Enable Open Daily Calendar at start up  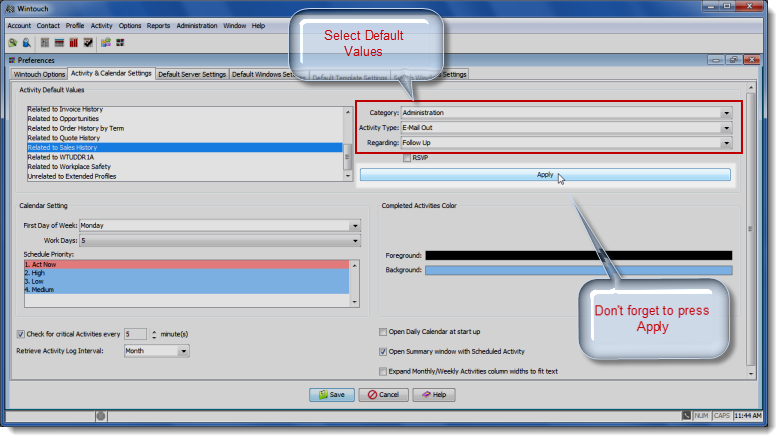pos(383,332)
